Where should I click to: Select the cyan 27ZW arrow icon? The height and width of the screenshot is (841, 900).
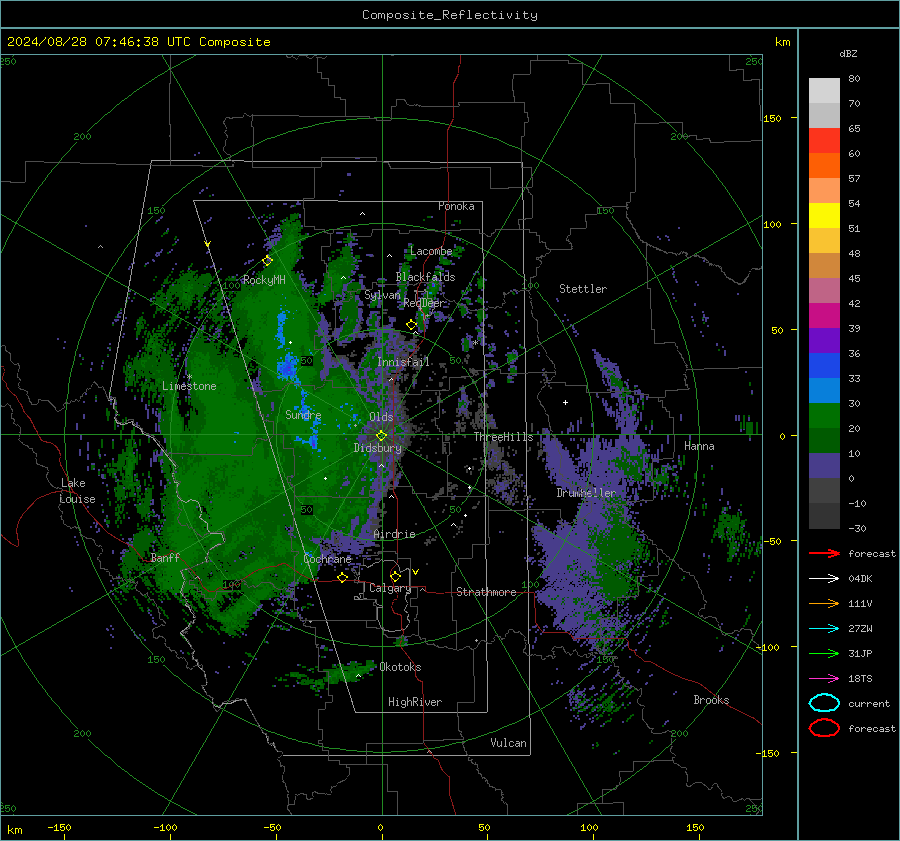click(824, 629)
